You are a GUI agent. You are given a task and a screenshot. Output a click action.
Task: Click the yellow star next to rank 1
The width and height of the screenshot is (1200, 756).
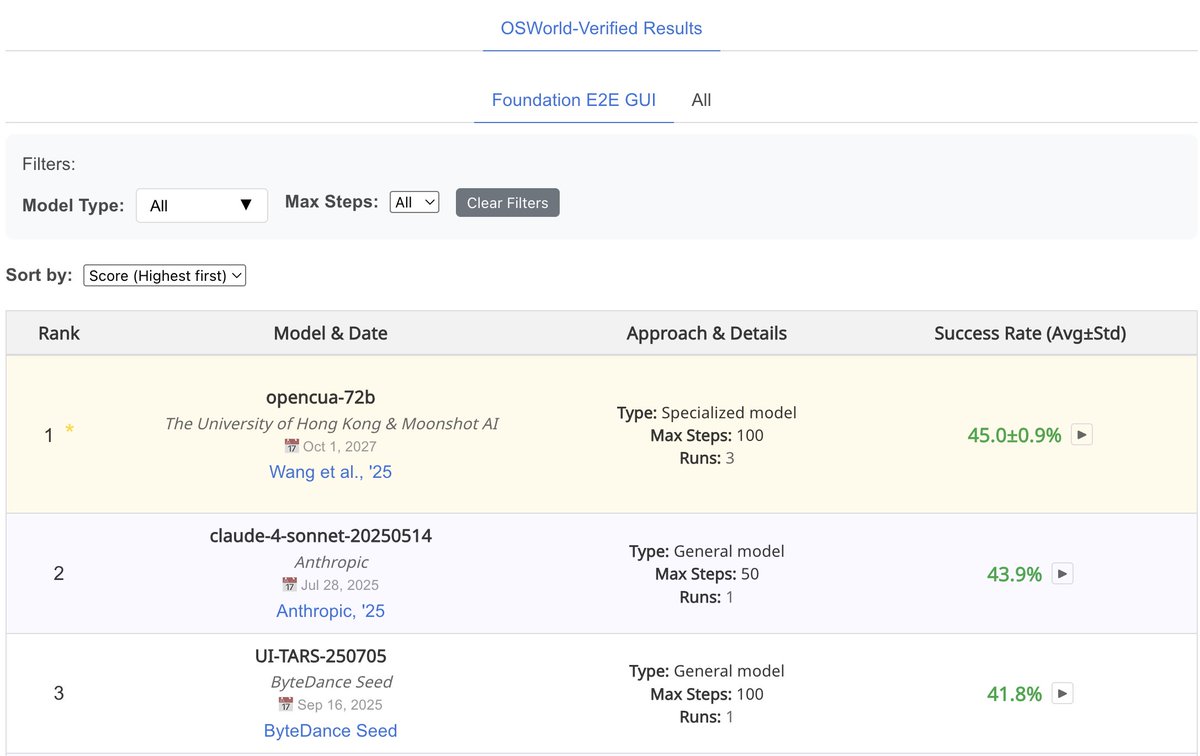69,432
